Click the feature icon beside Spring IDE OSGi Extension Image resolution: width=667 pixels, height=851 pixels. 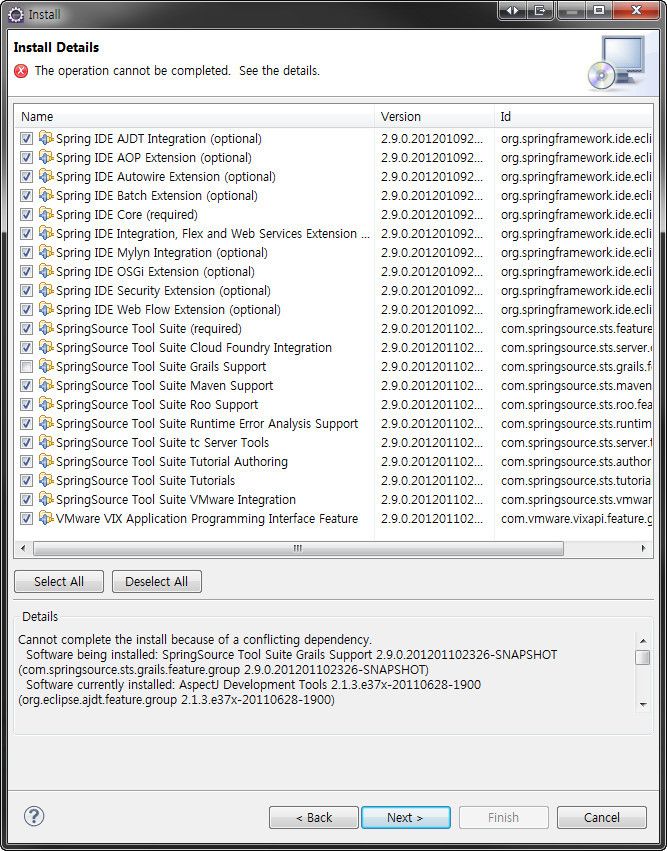[46, 271]
